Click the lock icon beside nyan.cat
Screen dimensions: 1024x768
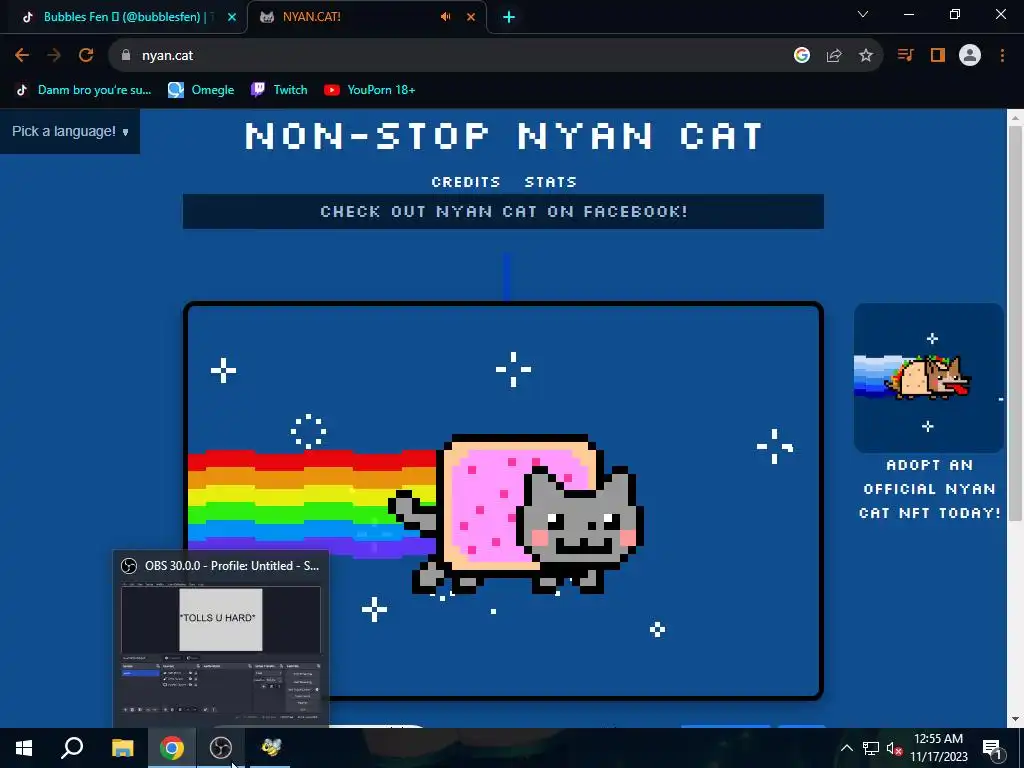coord(126,56)
